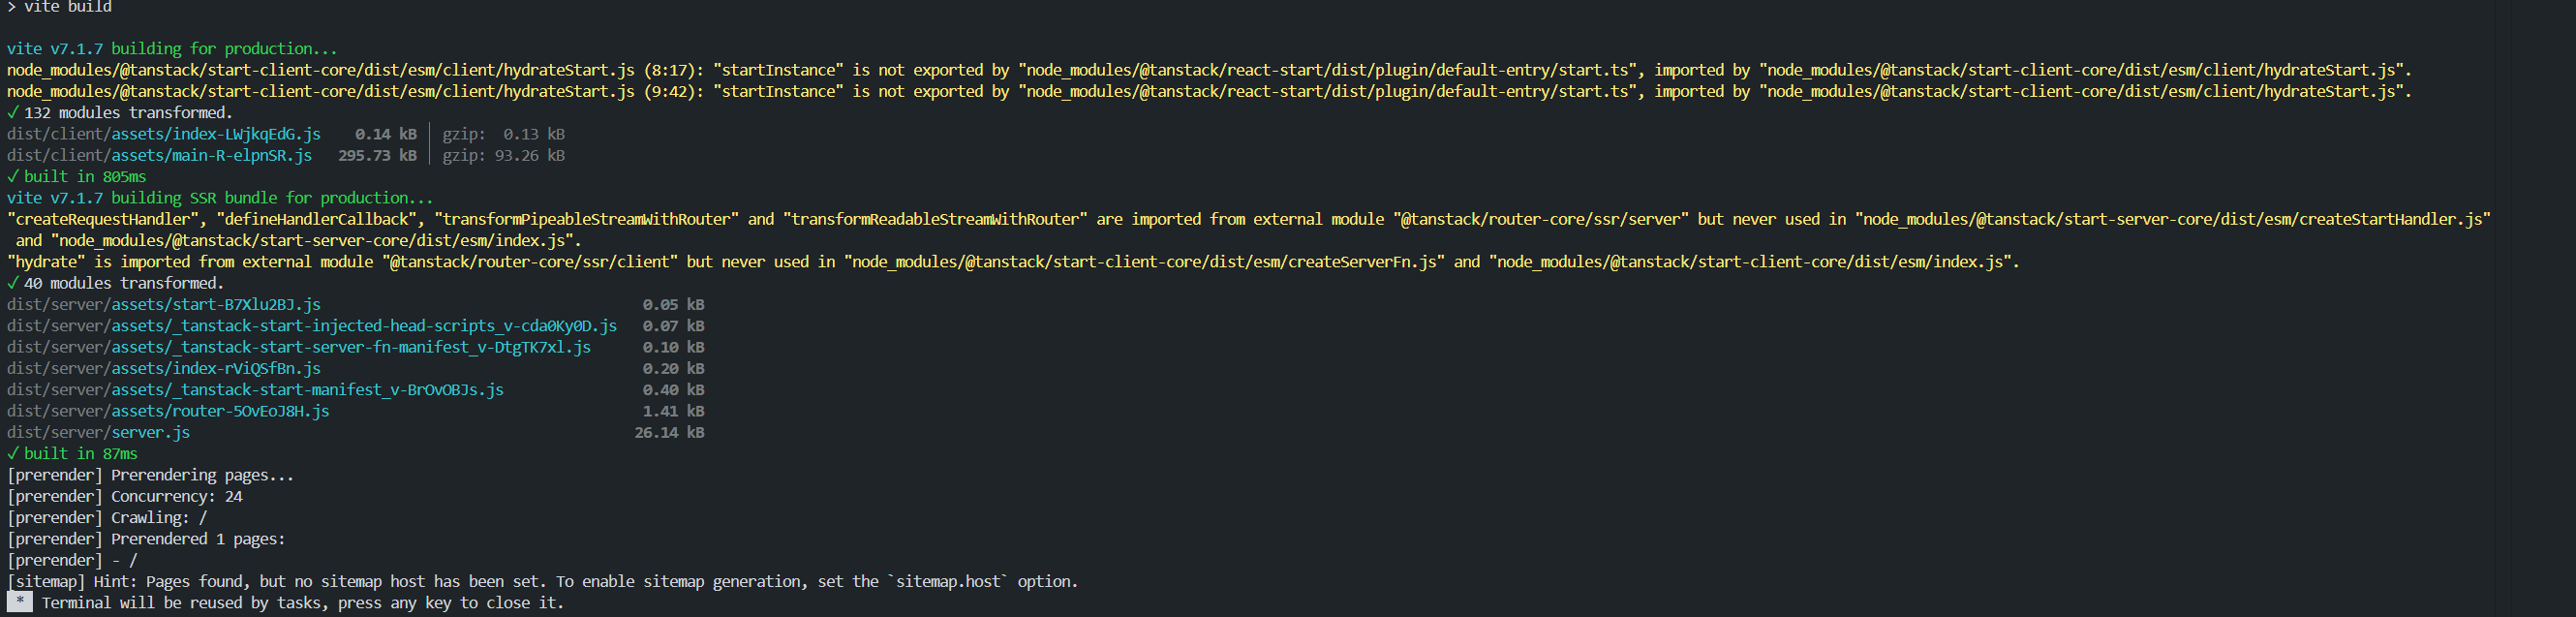Click checkmark beside "132 modules transformed"
Screen dimensions: 2576x617
[x=13, y=112]
